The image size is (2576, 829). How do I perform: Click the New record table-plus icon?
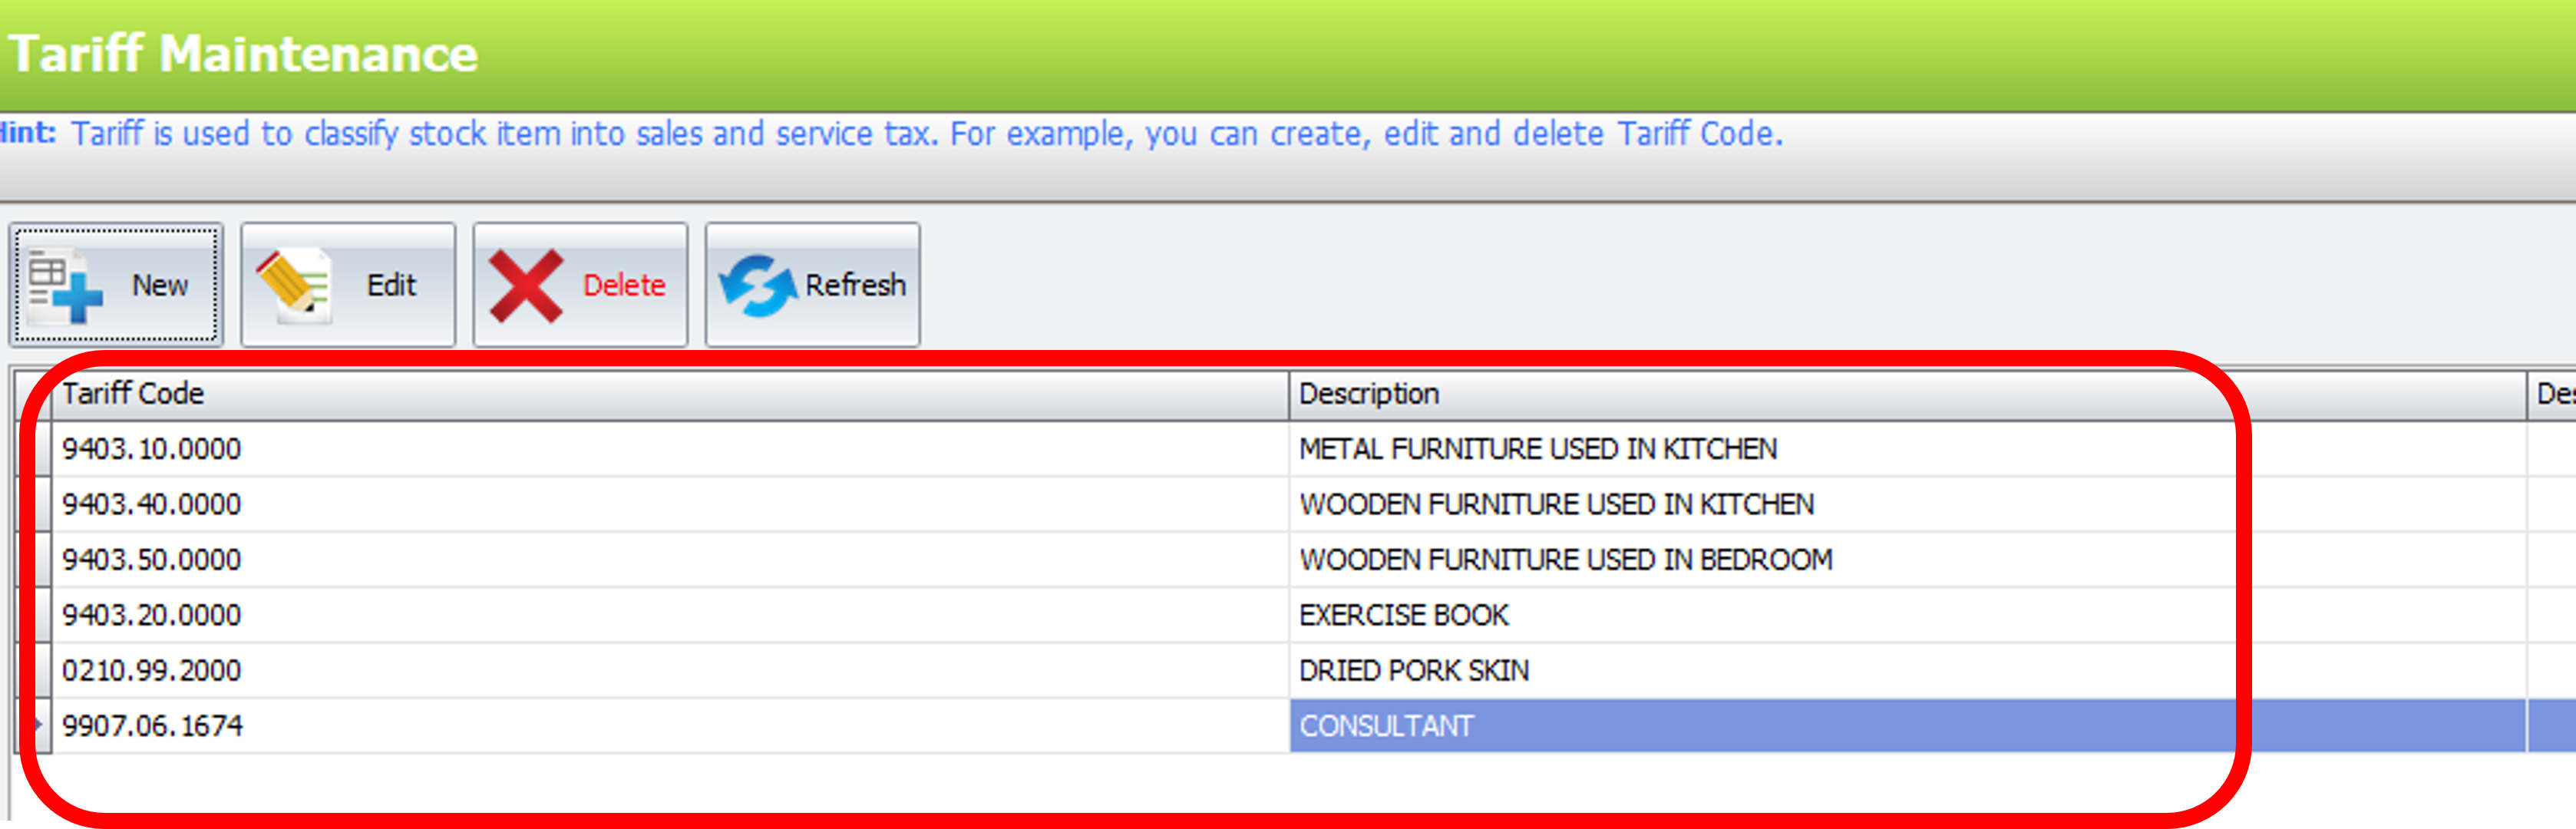(x=64, y=287)
